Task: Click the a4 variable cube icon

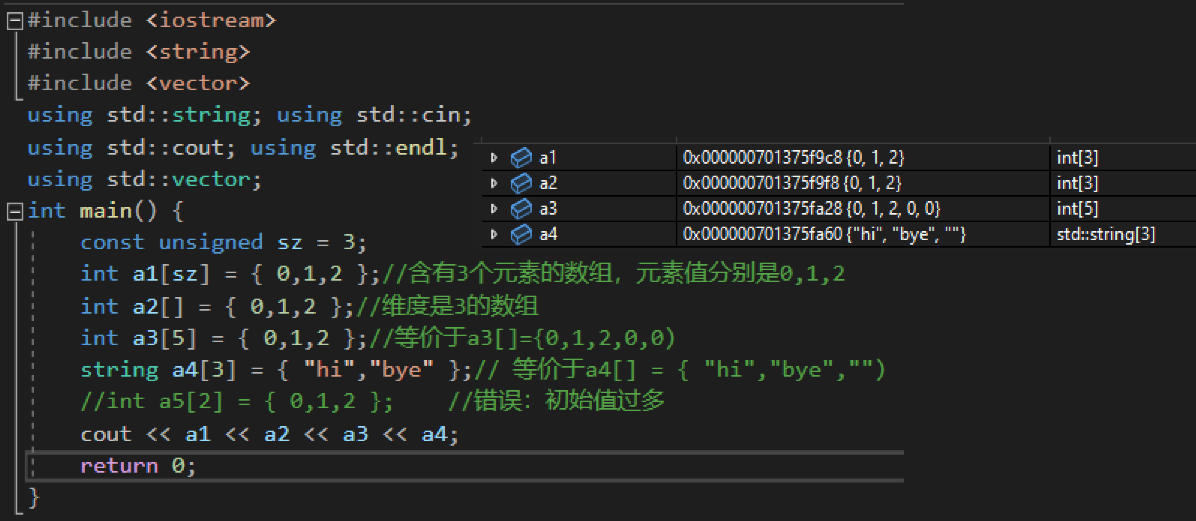Action: [520, 235]
